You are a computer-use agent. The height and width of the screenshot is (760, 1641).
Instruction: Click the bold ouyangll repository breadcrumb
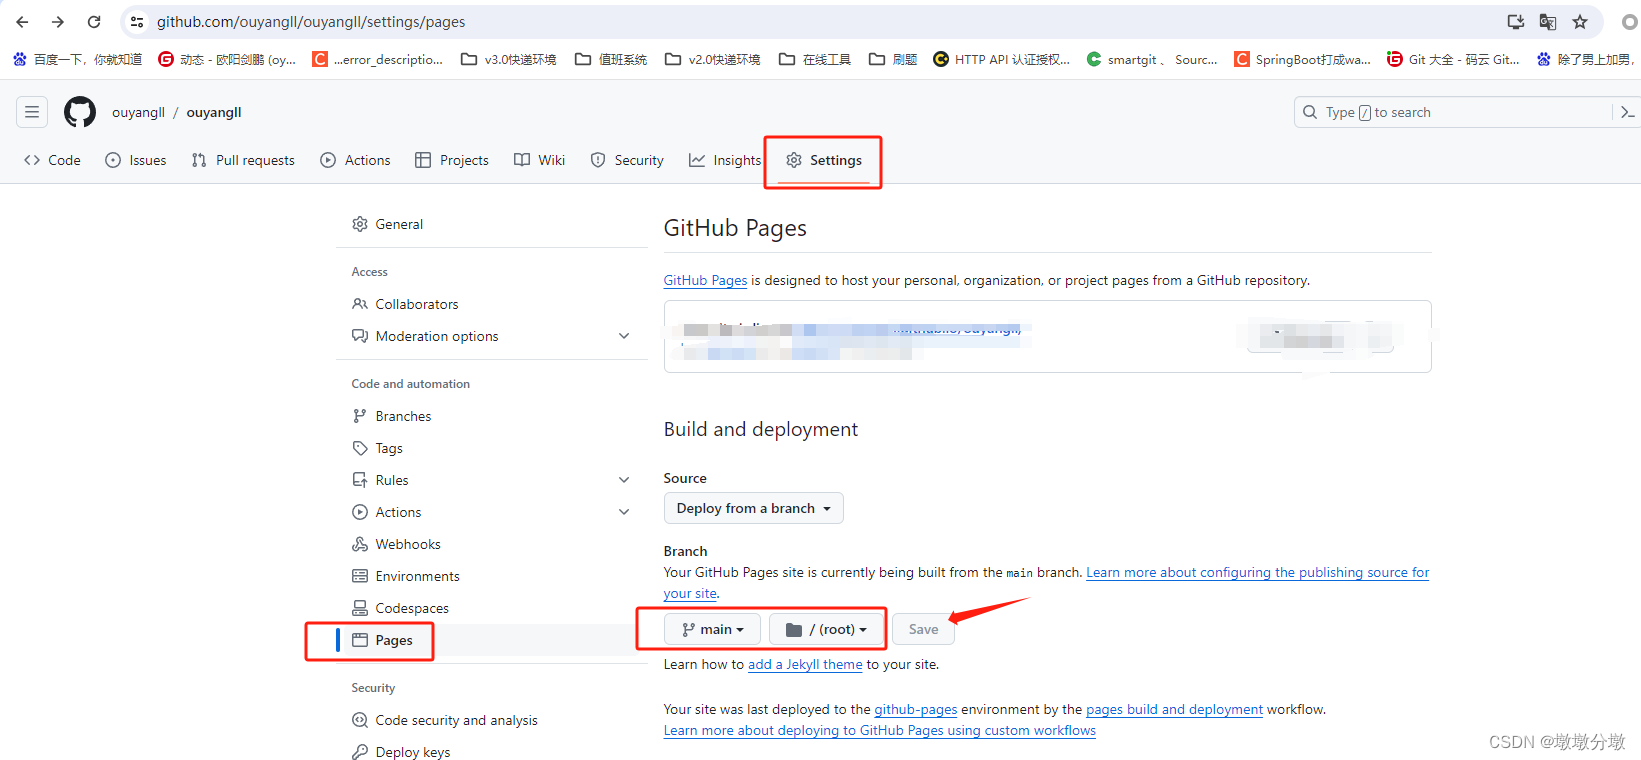coord(214,112)
